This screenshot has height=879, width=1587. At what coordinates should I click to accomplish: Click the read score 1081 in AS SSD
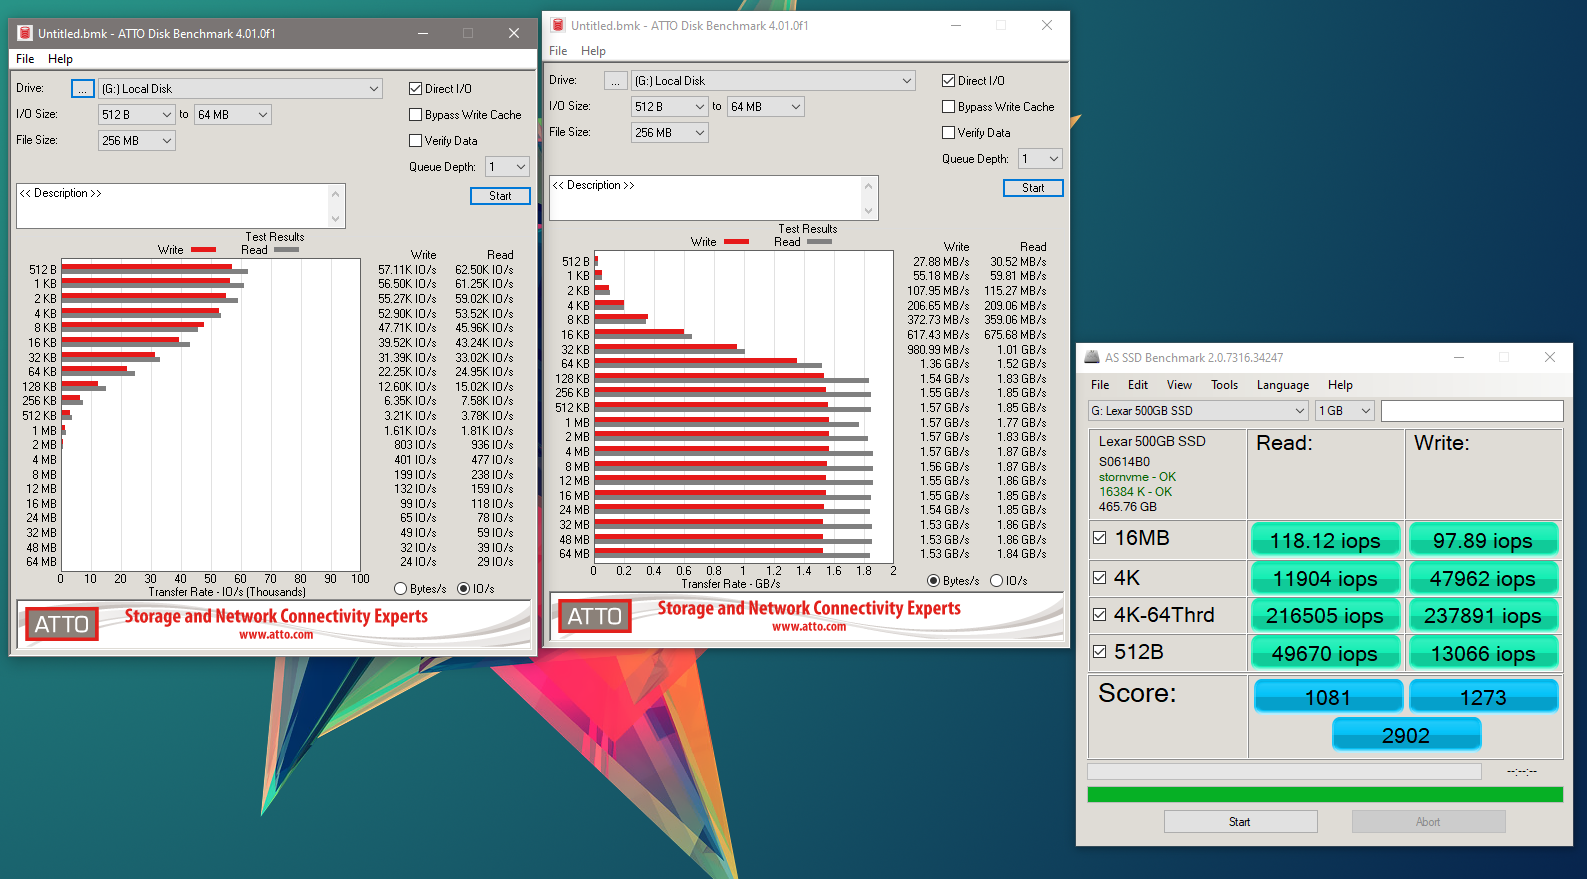point(1328,697)
